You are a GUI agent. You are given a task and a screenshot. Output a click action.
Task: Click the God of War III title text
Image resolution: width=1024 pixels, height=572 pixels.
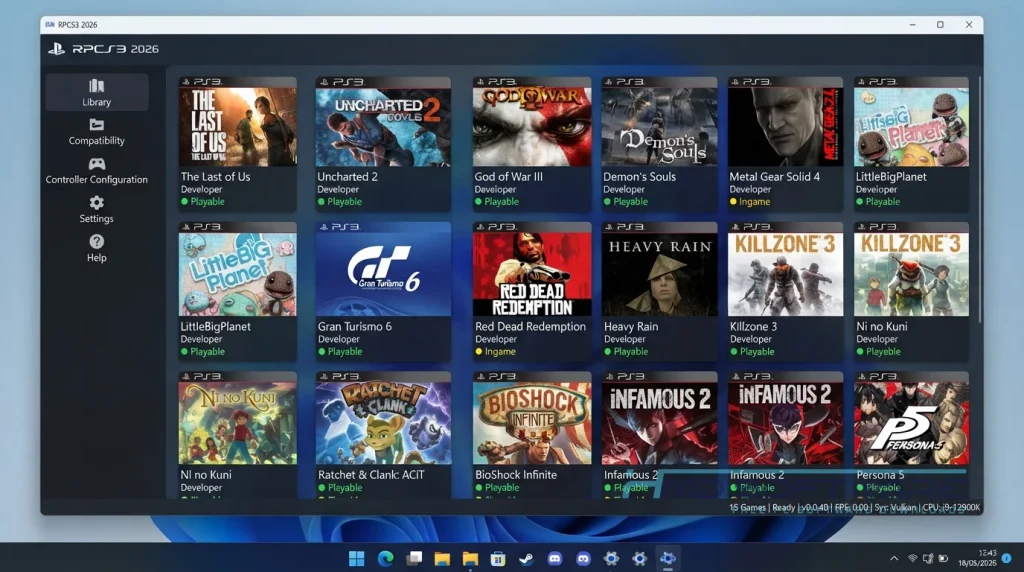[508, 176]
